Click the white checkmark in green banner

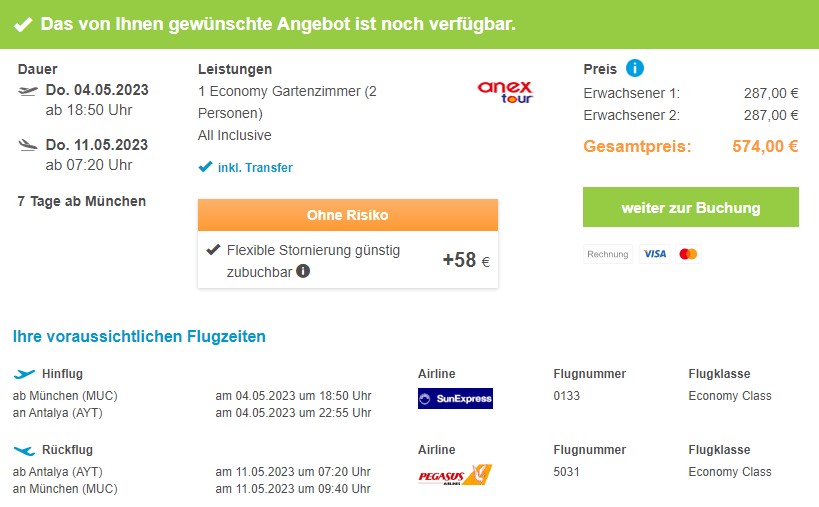[23, 24]
